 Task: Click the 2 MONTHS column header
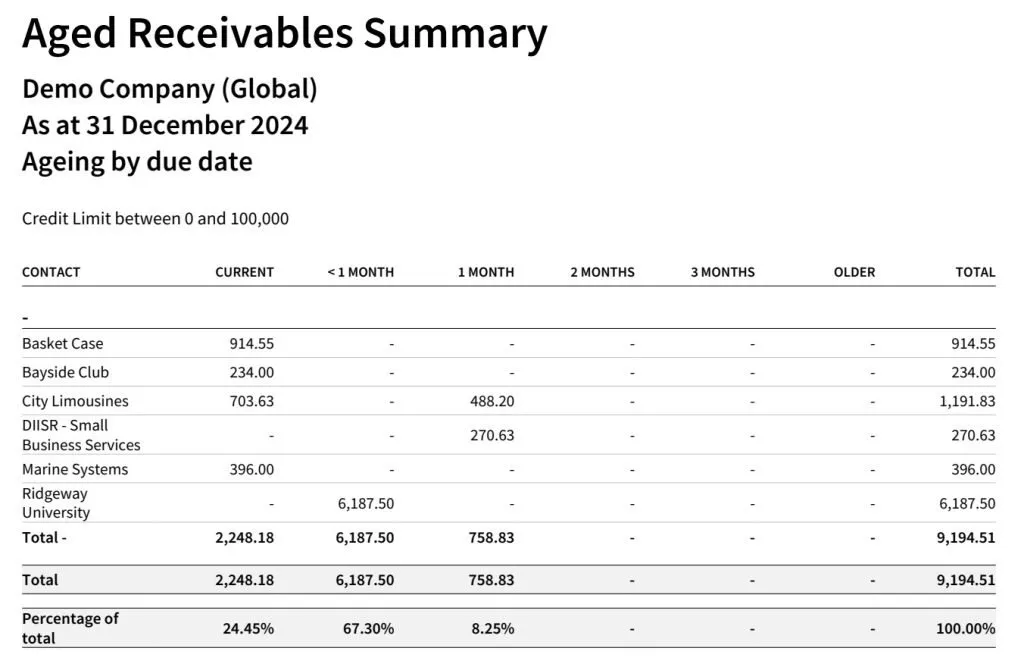pyautogui.click(x=602, y=272)
